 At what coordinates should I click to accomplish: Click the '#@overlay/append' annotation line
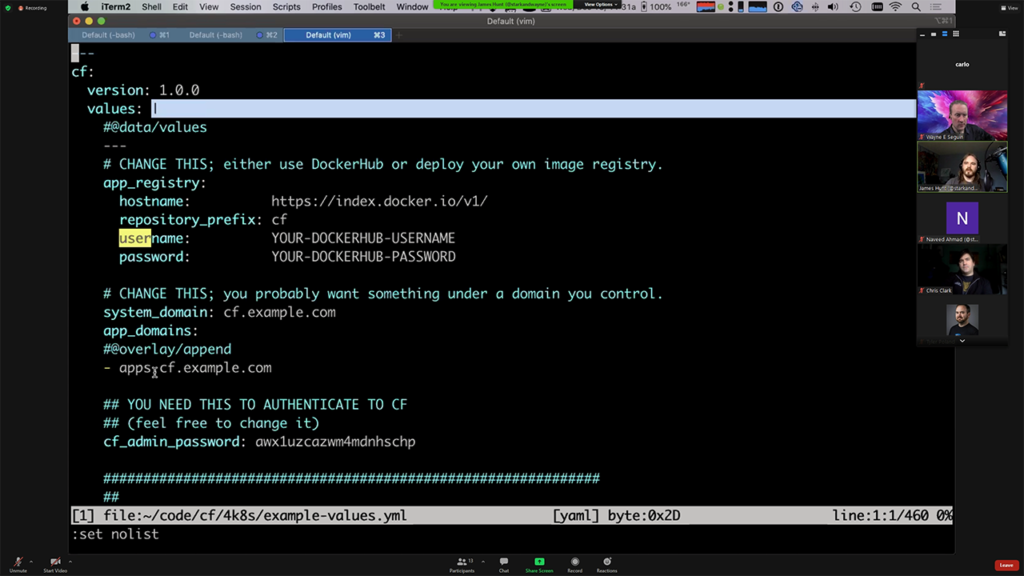pyautogui.click(x=167, y=349)
